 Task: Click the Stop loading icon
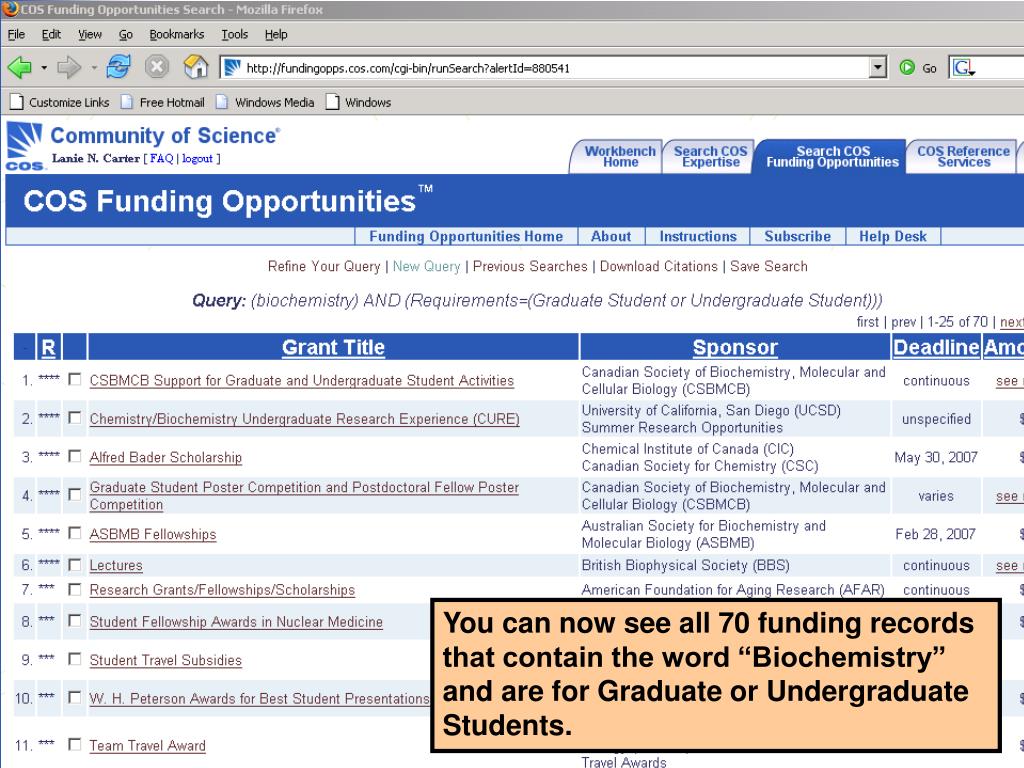[157, 67]
